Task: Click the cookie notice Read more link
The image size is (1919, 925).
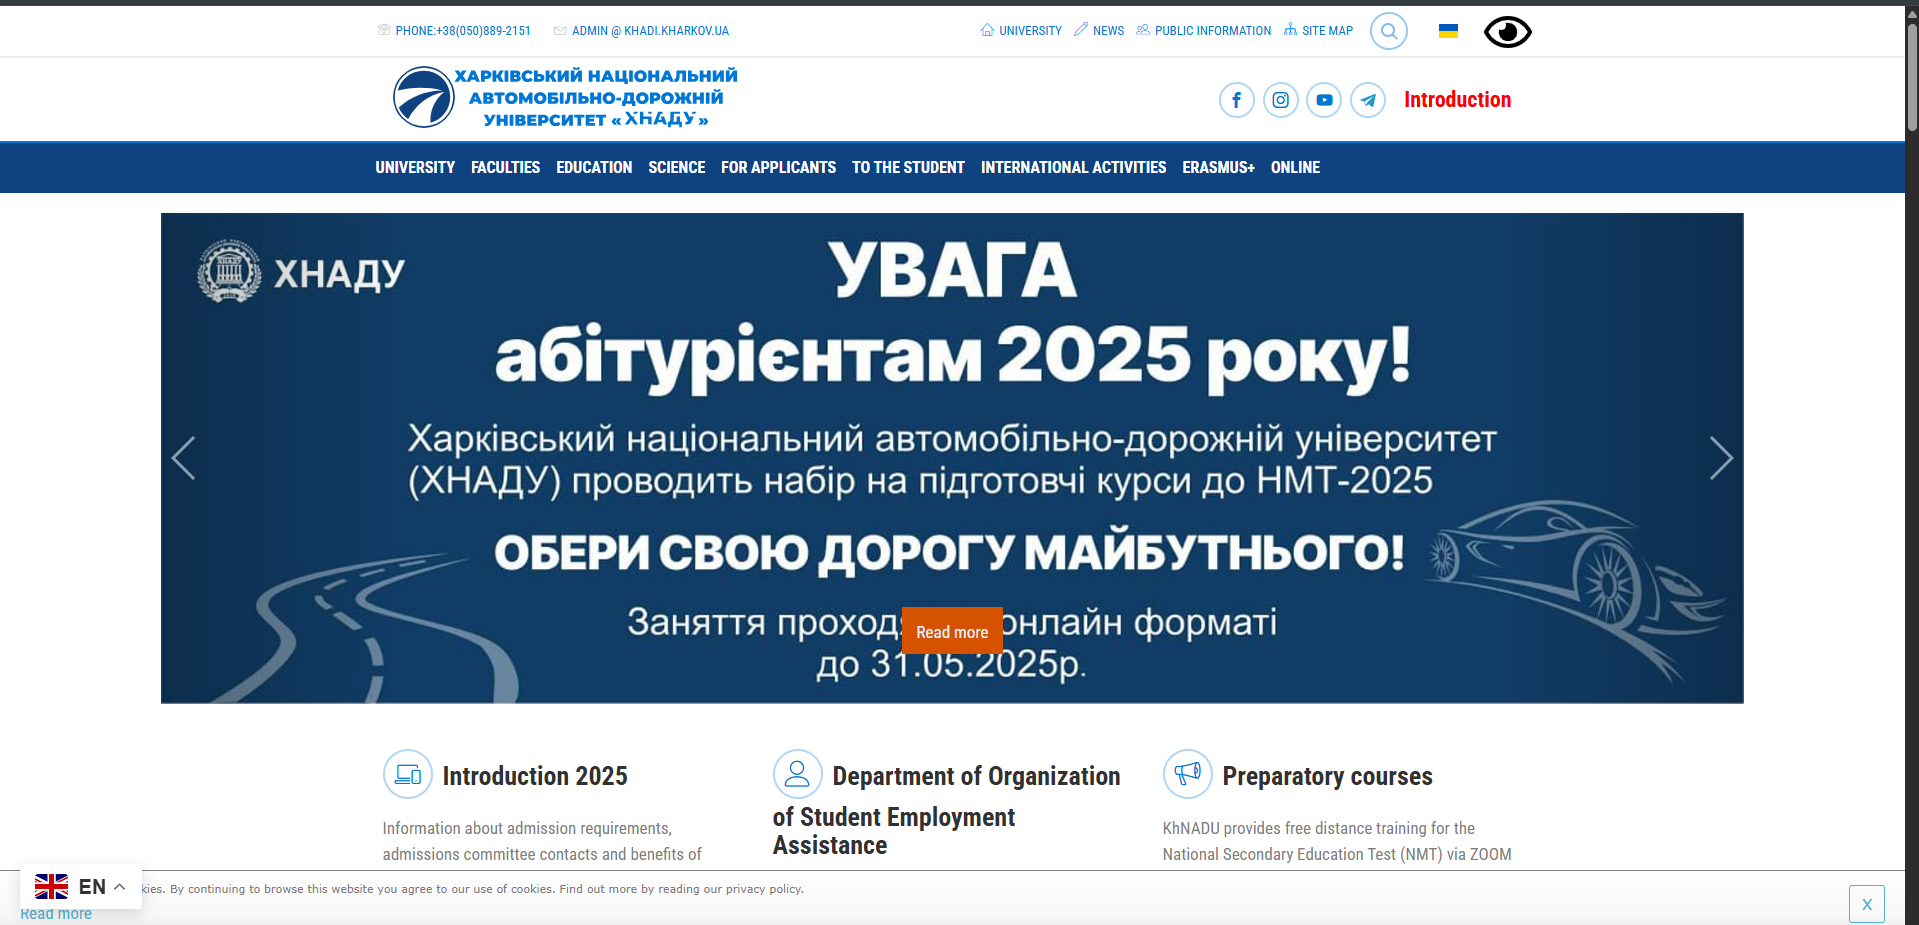Action: point(56,914)
